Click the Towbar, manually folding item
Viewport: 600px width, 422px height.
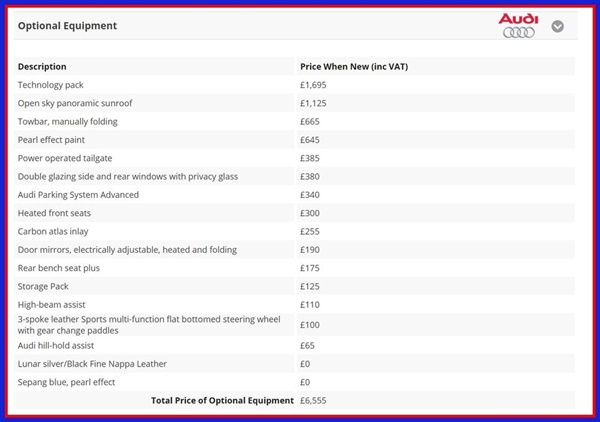click(67, 122)
